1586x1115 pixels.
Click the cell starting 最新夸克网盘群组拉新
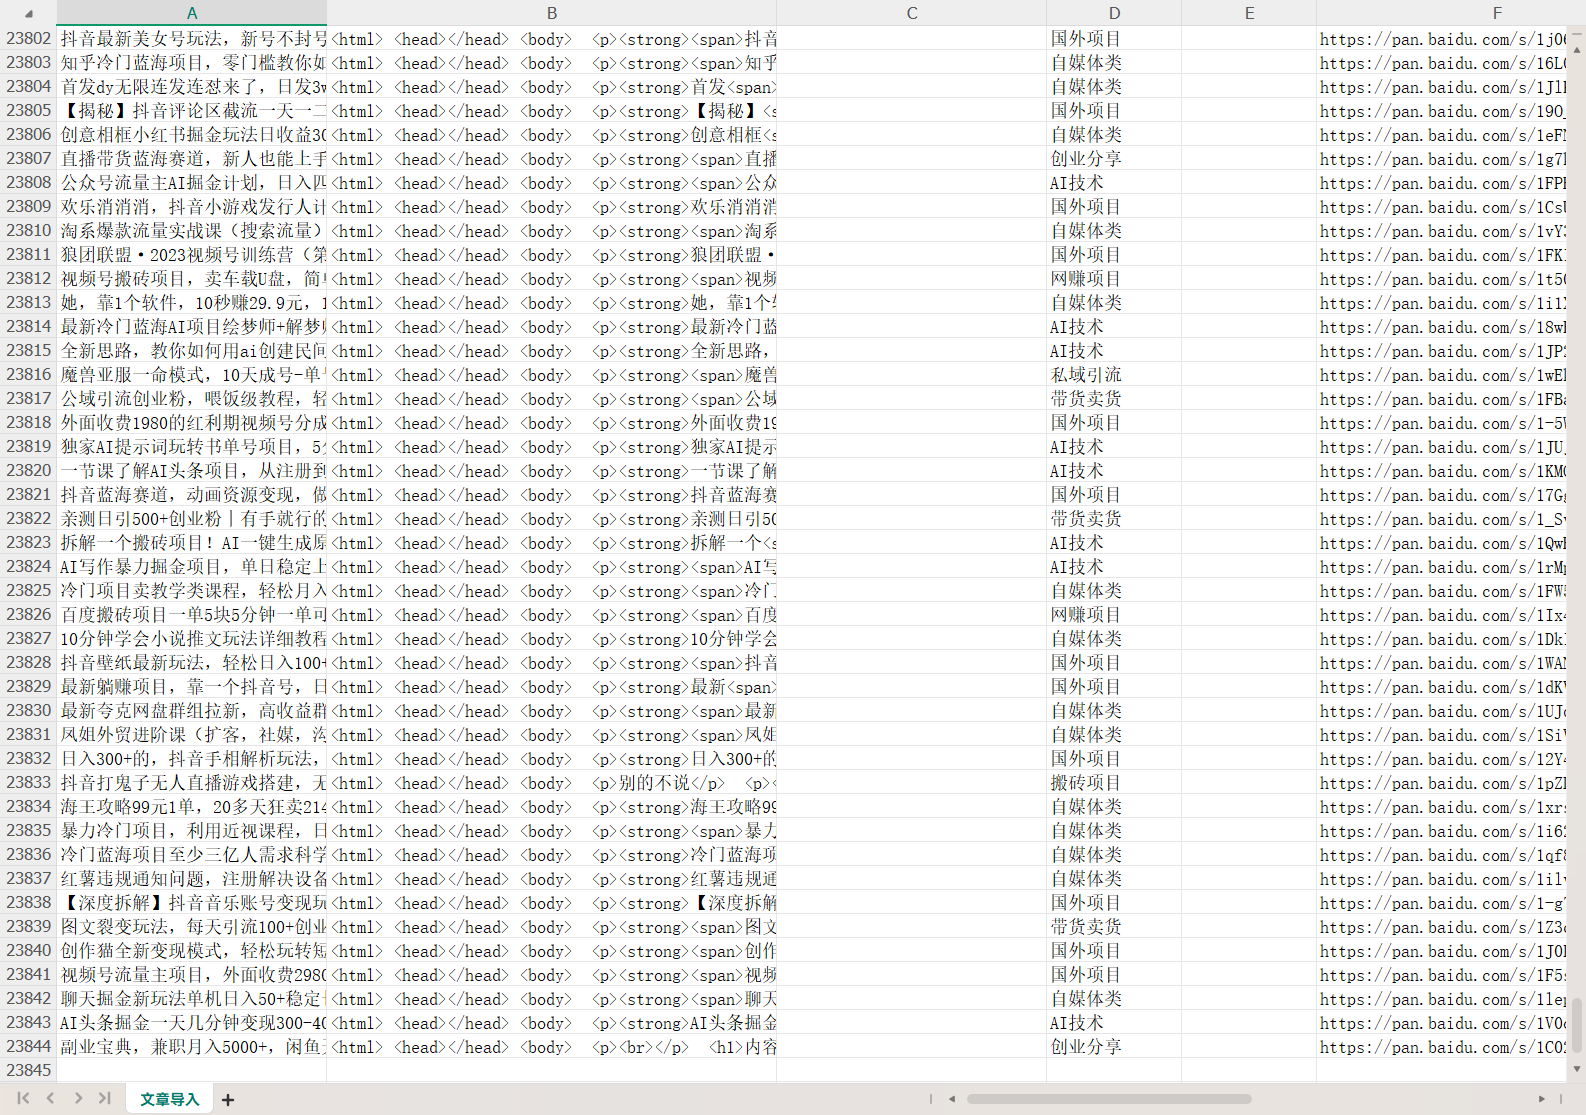point(192,710)
